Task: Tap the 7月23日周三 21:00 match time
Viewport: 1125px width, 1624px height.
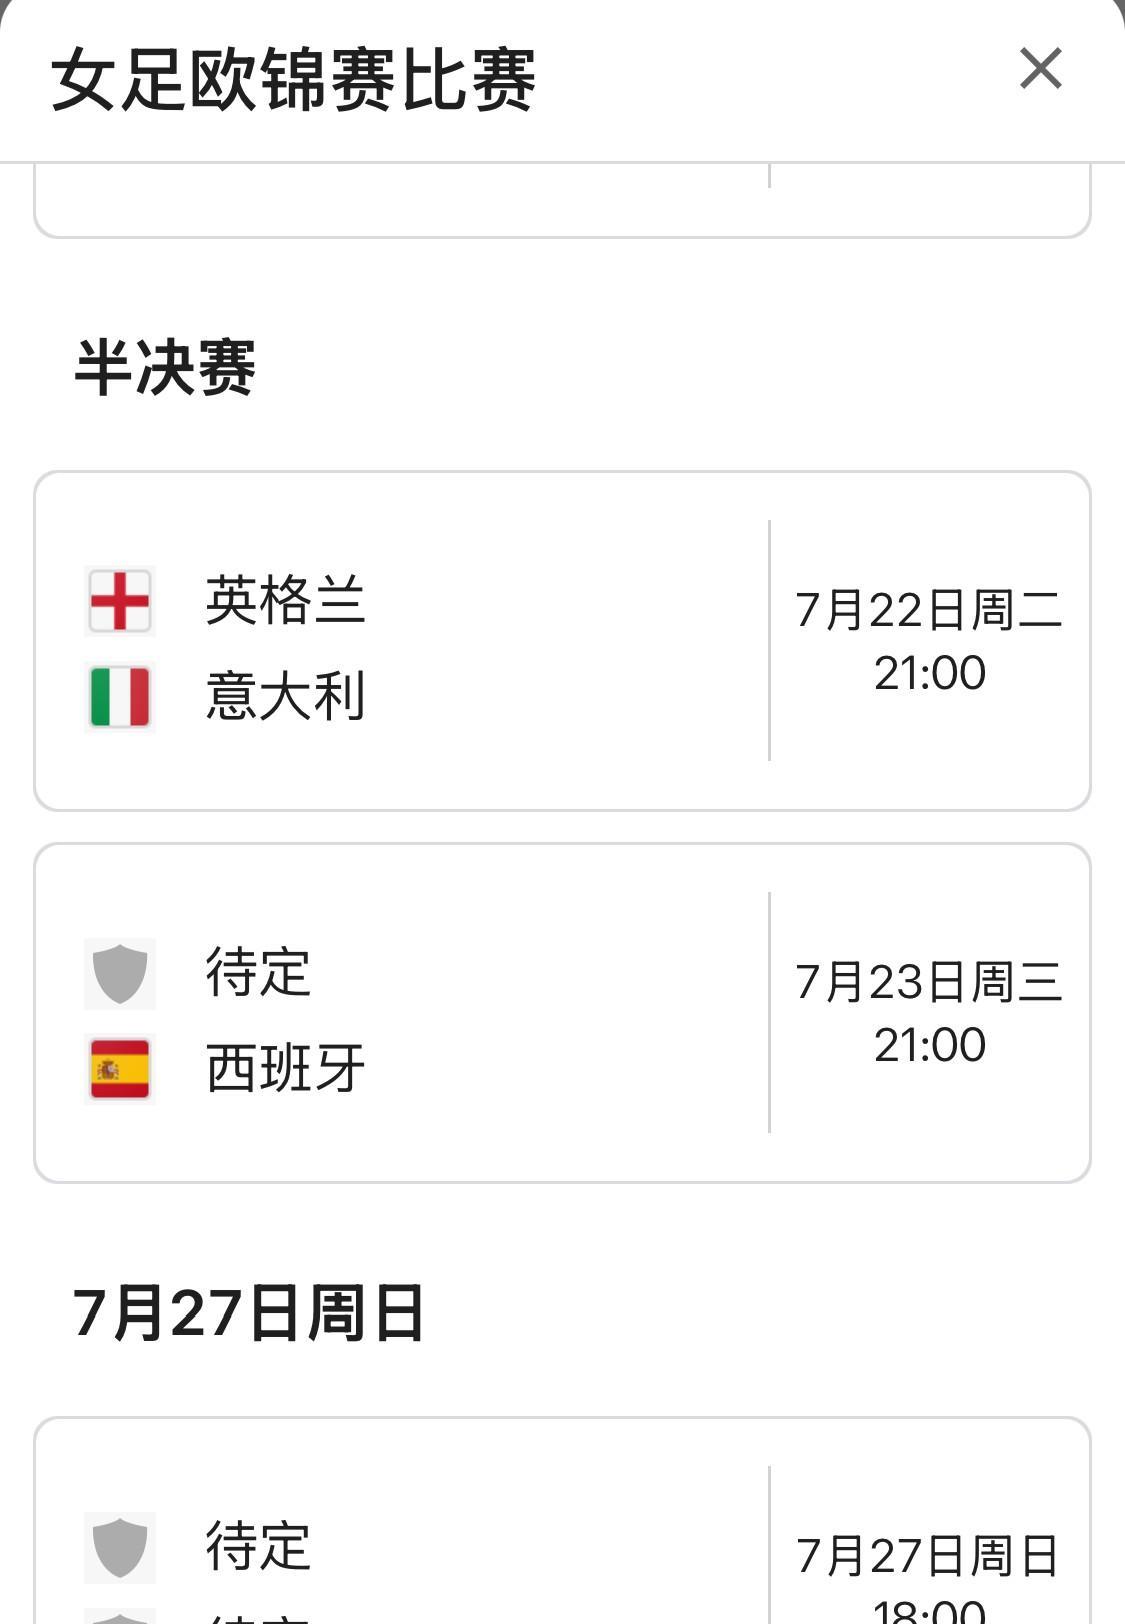Action: pyautogui.click(x=929, y=1013)
